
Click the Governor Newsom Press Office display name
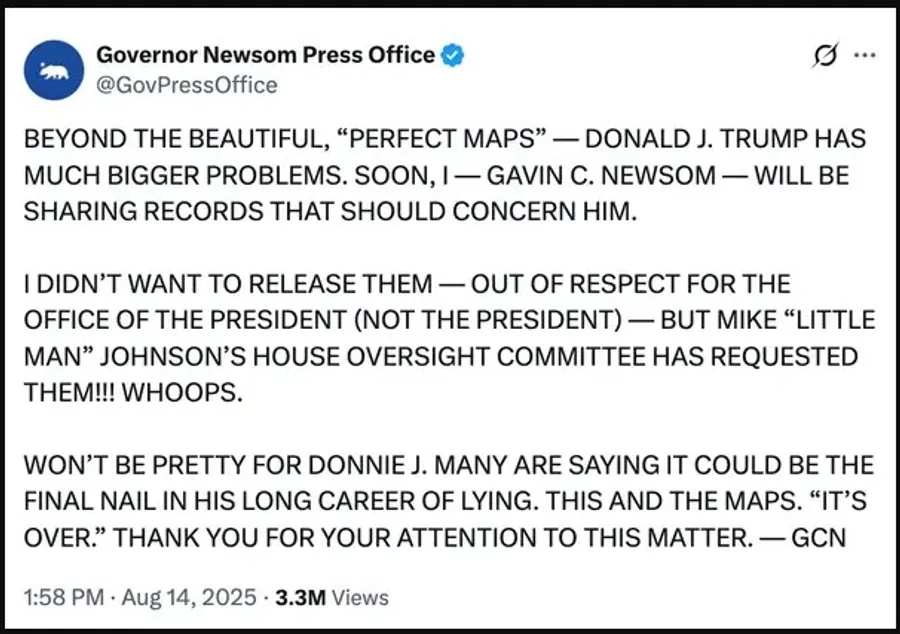coord(266,55)
